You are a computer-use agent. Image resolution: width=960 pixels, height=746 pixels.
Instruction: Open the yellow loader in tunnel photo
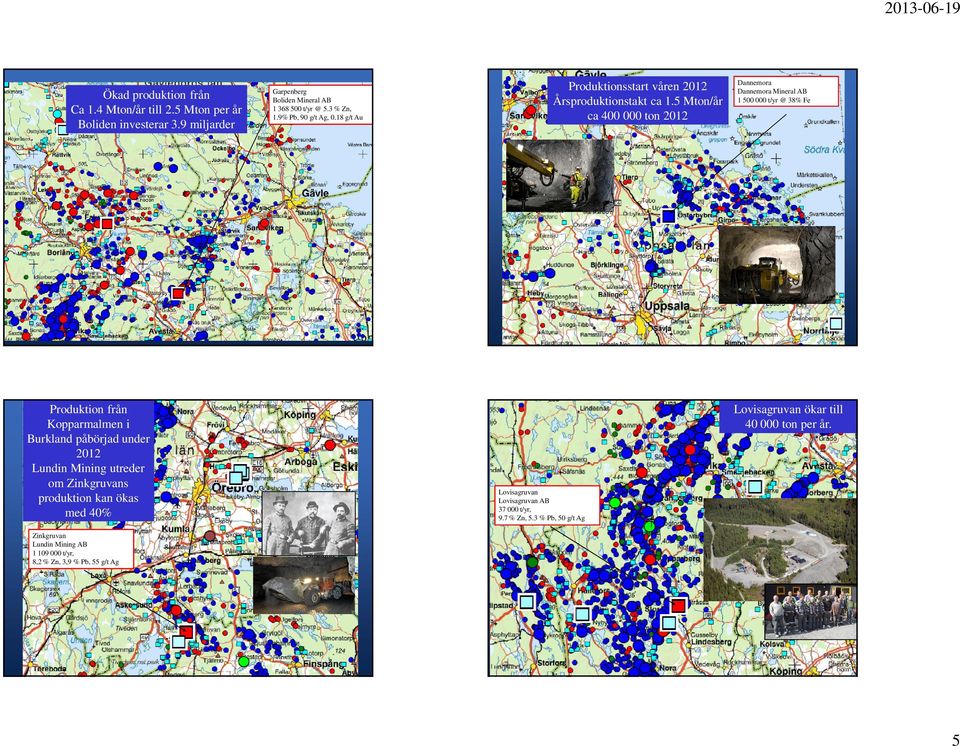pyautogui.click(x=777, y=265)
